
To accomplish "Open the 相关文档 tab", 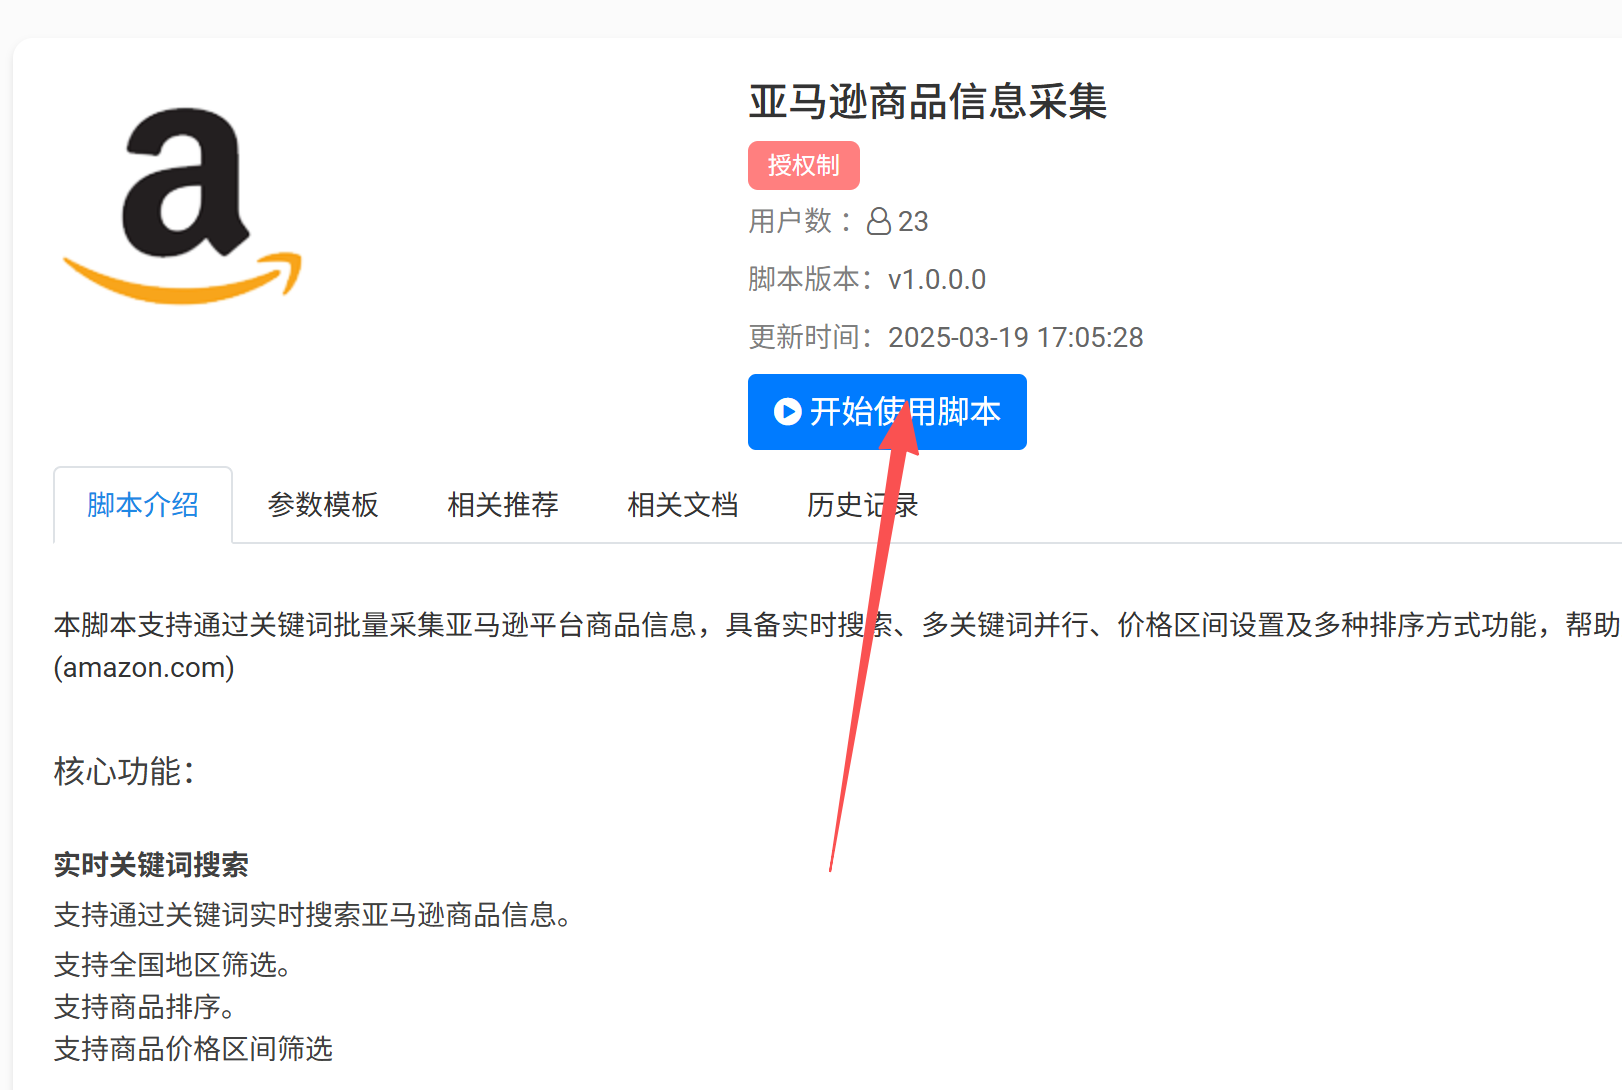I will coord(683,505).
